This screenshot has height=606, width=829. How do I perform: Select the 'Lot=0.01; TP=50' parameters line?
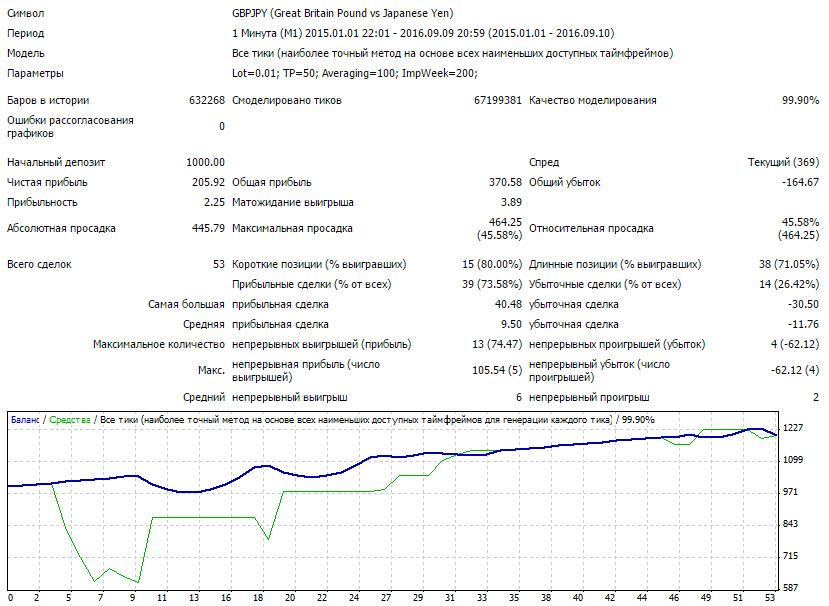[x=355, y=74]
